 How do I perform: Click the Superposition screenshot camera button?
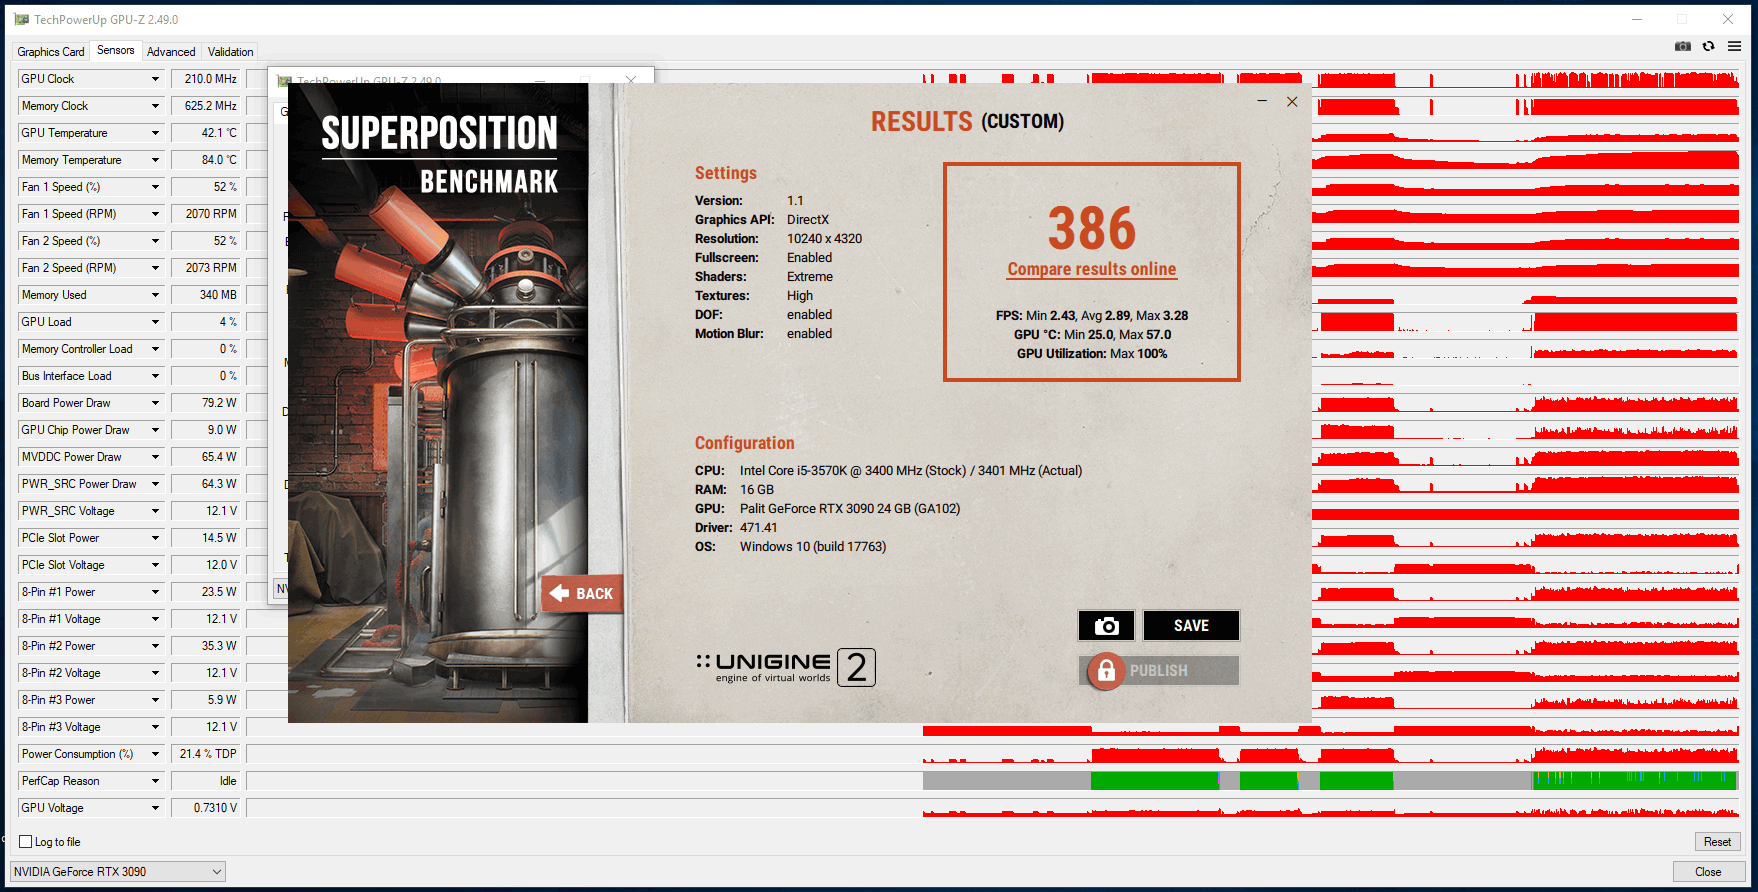point(1106,626)
